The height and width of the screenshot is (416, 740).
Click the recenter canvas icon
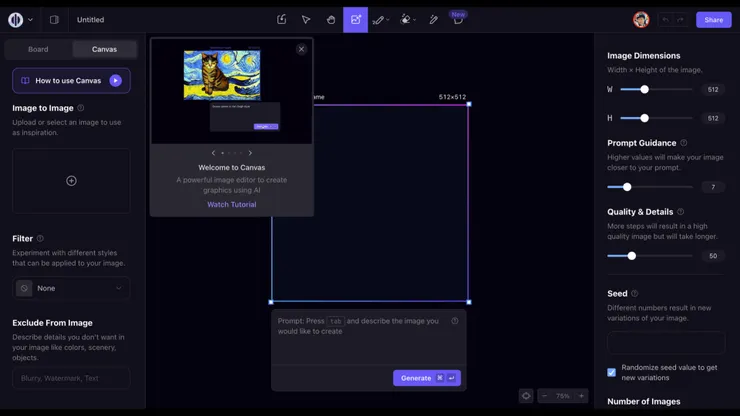526,396
